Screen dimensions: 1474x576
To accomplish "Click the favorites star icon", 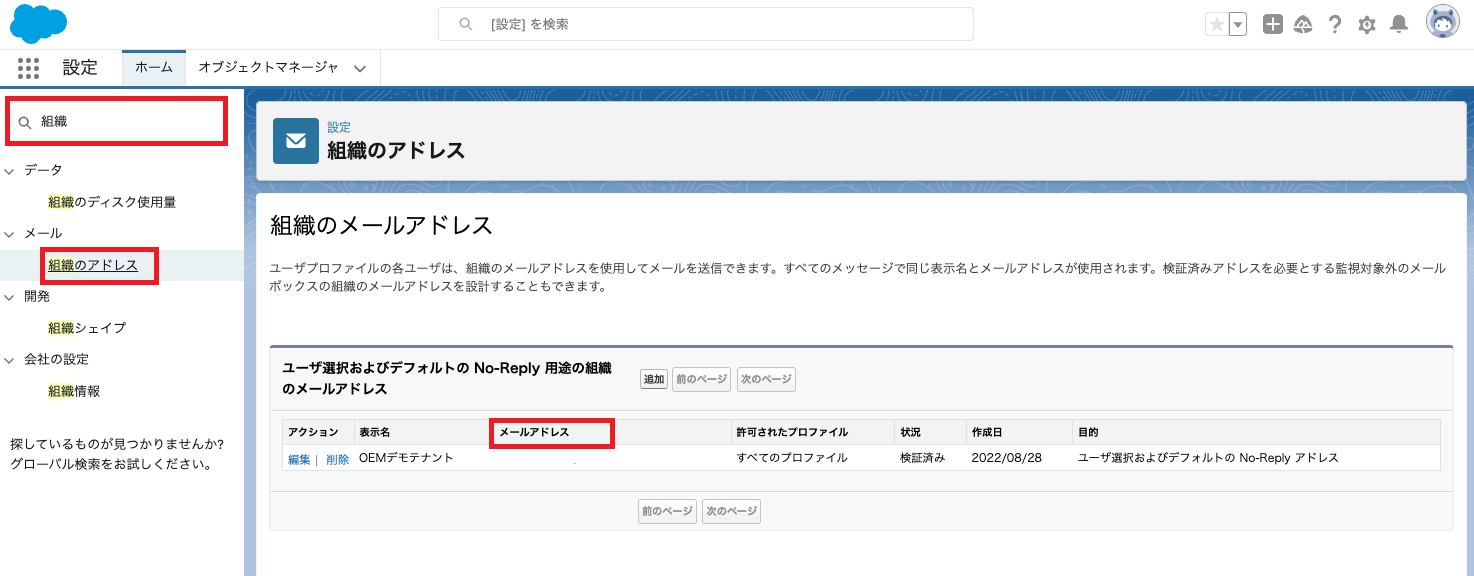I will pos(1216,25).
